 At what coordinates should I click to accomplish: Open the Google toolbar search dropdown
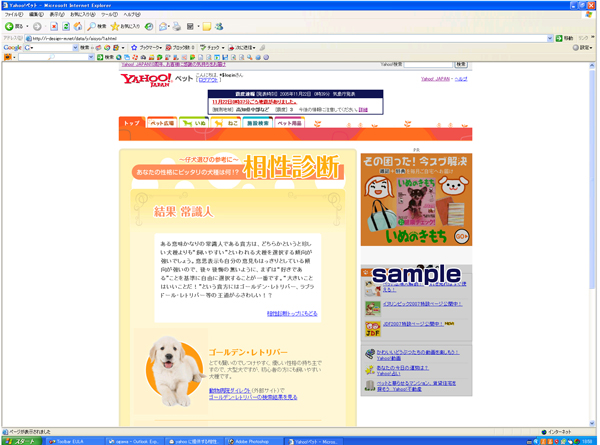coord(75,47)
